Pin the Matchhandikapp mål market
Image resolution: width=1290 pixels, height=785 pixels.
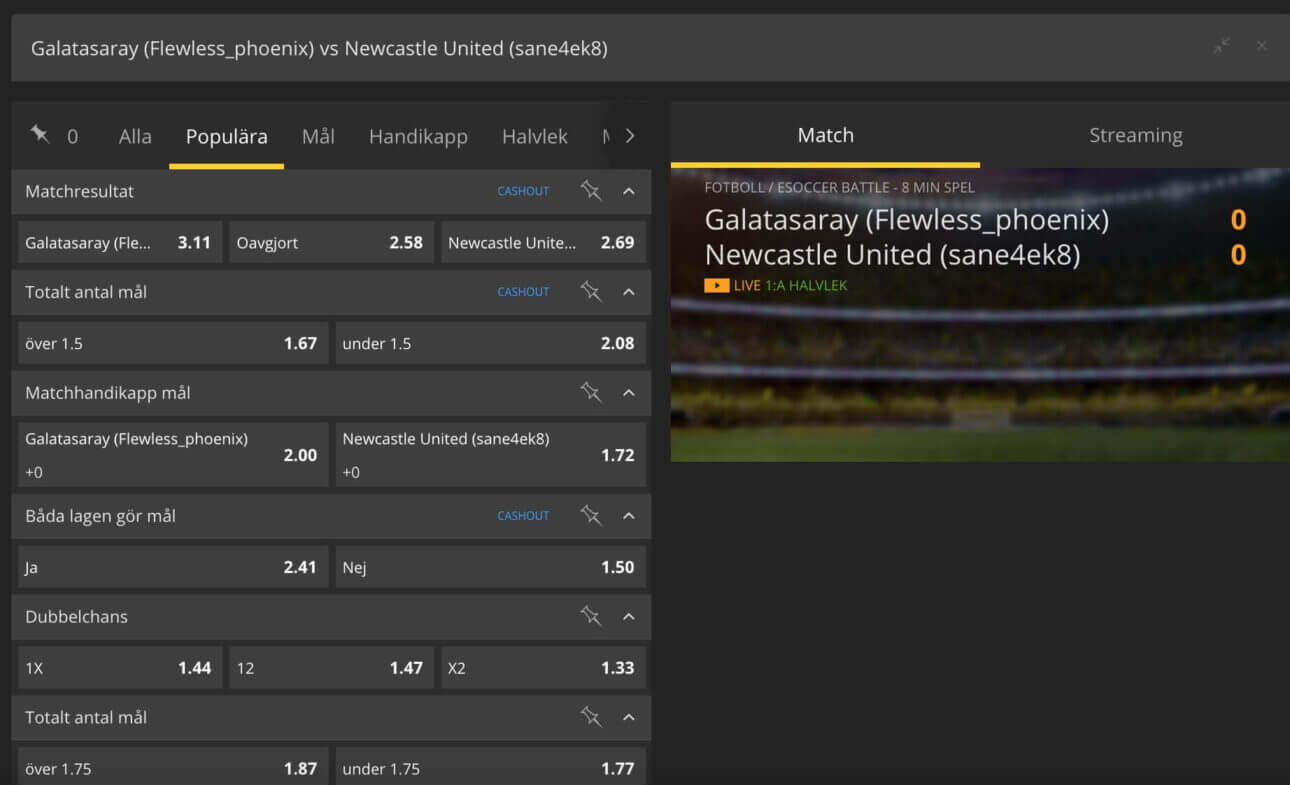point(591,393)
